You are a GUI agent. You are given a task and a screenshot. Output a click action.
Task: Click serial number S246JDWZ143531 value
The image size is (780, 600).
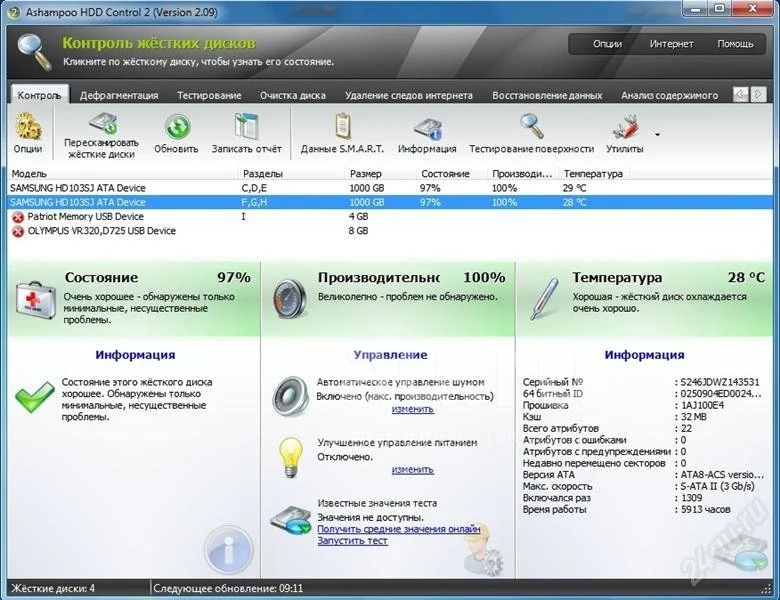[720, 382]
